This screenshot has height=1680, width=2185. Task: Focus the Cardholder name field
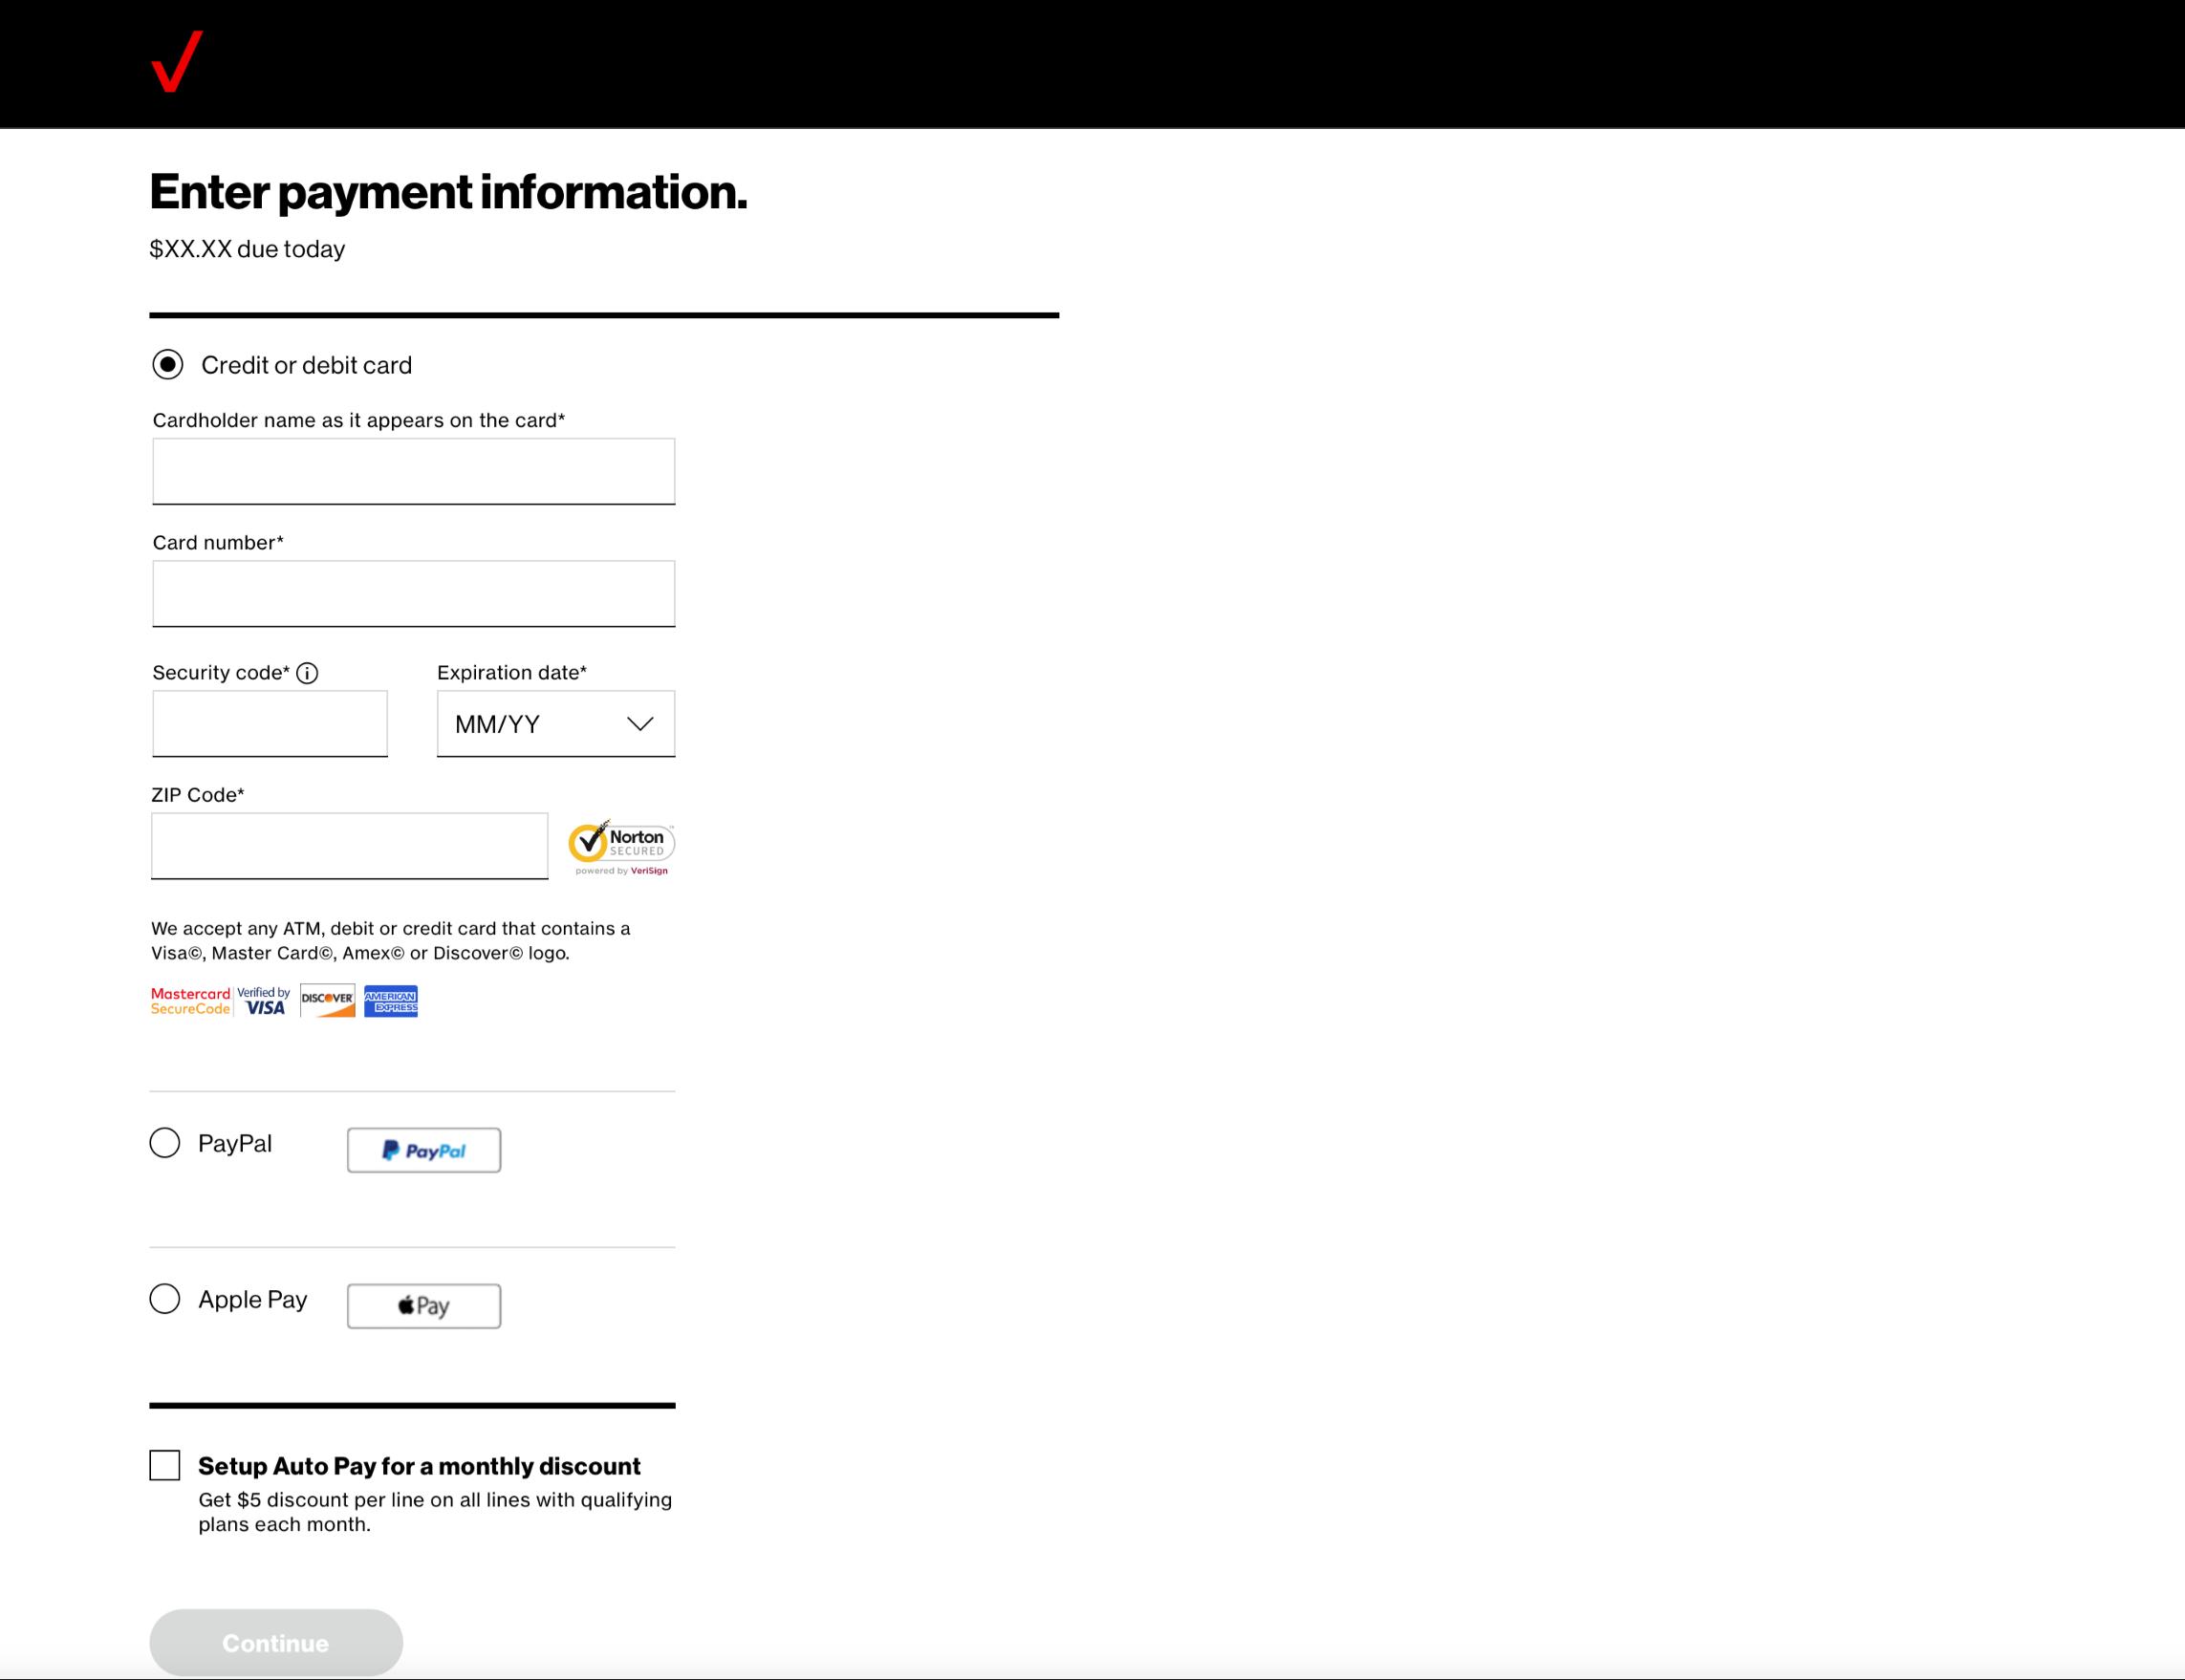413,471
